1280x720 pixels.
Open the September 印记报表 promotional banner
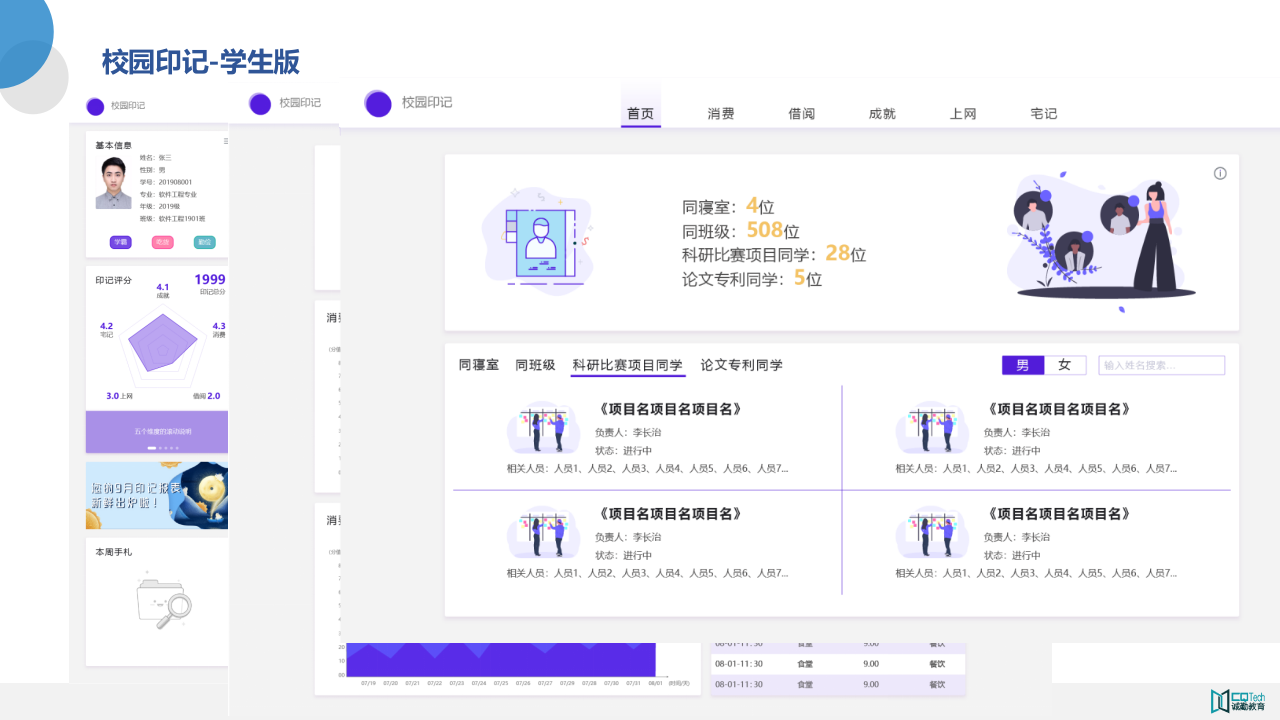click(156, 494)
